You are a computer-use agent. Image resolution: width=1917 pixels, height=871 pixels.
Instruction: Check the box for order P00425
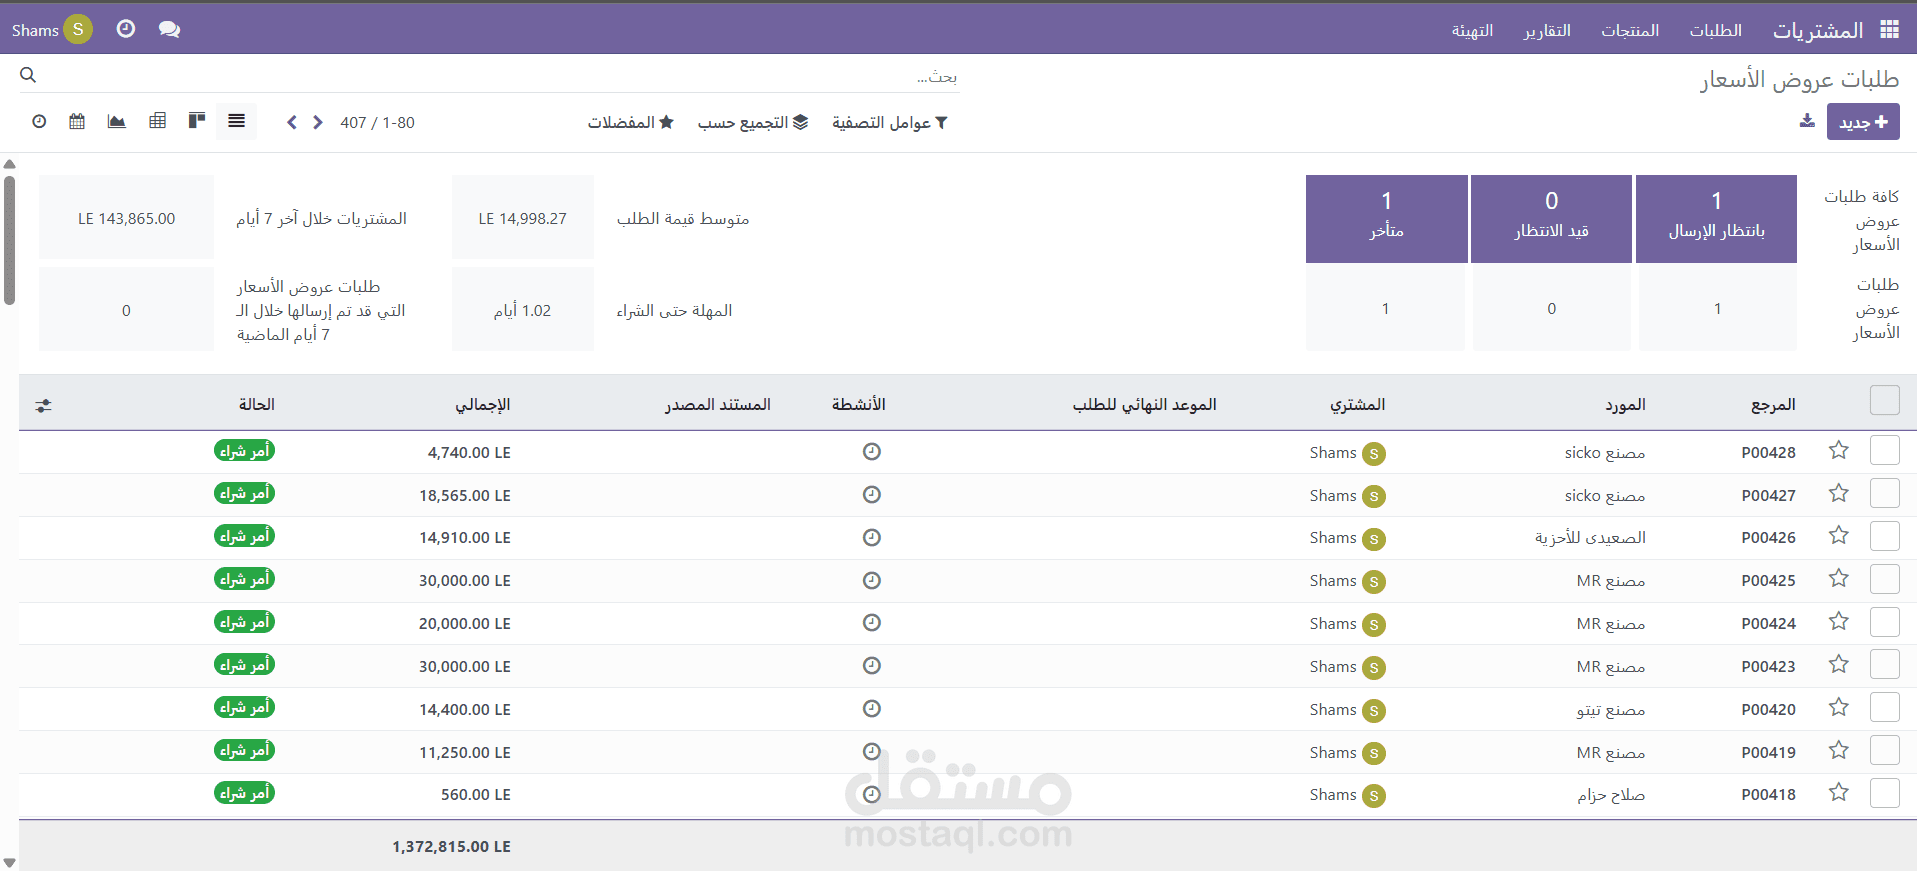click(1885, 579)
